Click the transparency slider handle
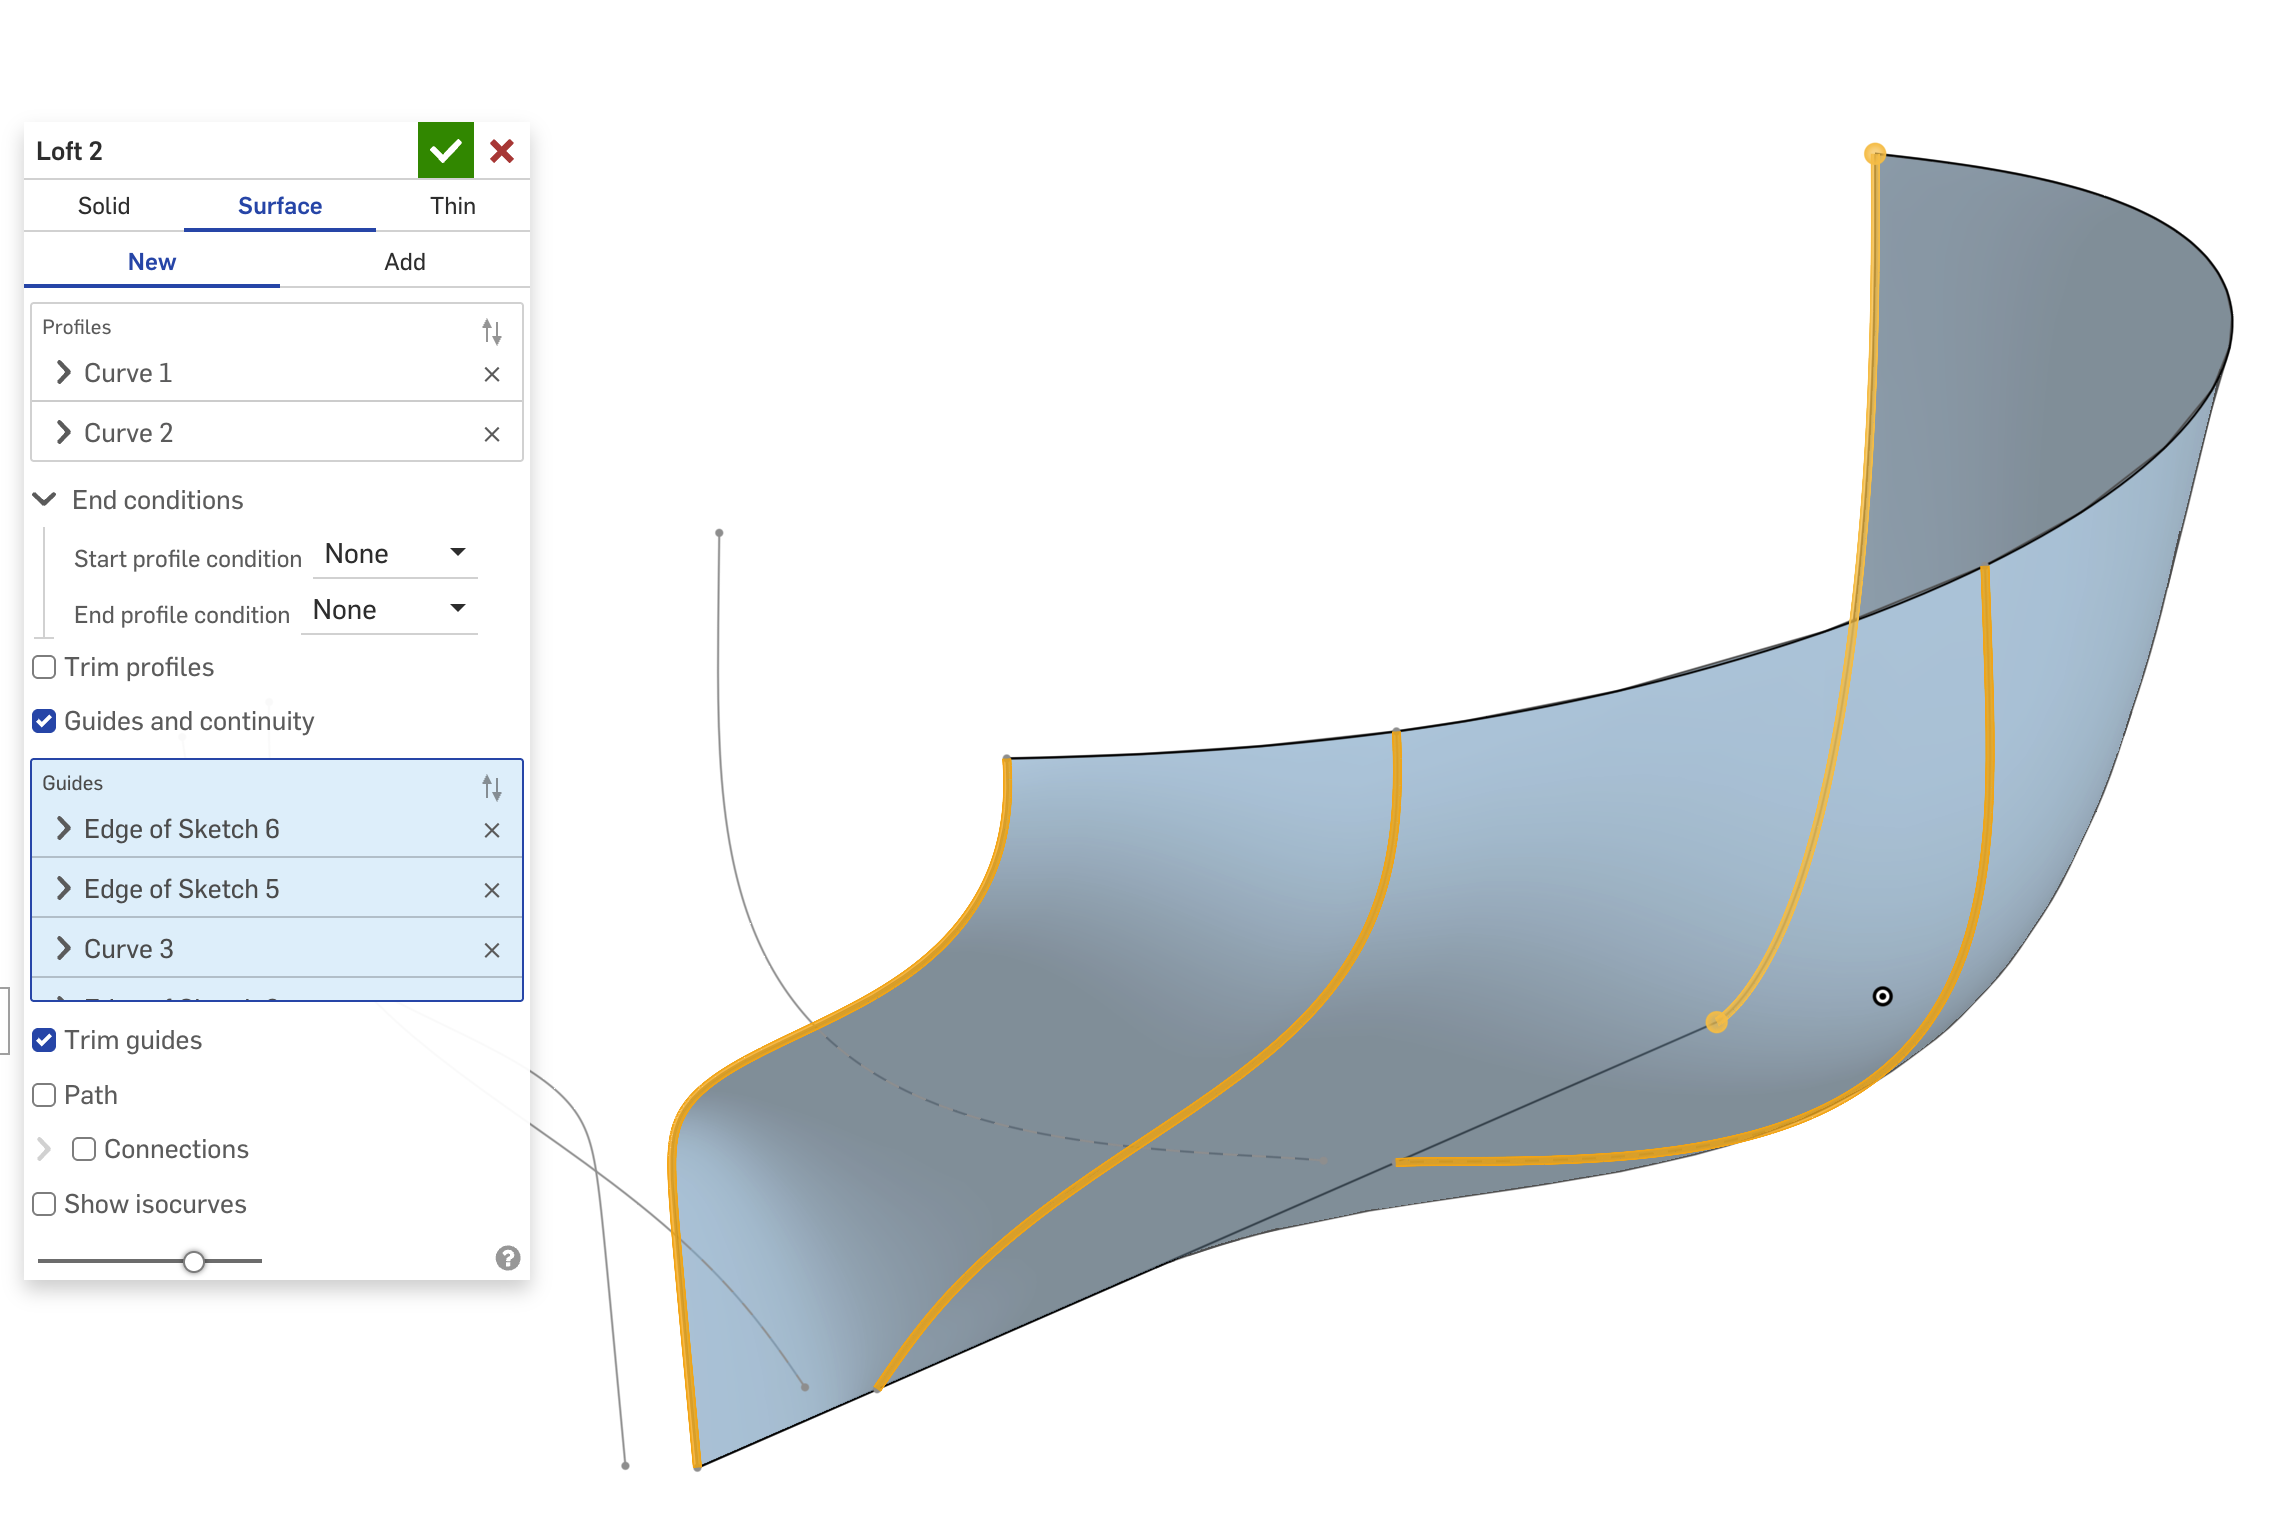This screenshot has width=2274, height=1516. coord(194,1261)
